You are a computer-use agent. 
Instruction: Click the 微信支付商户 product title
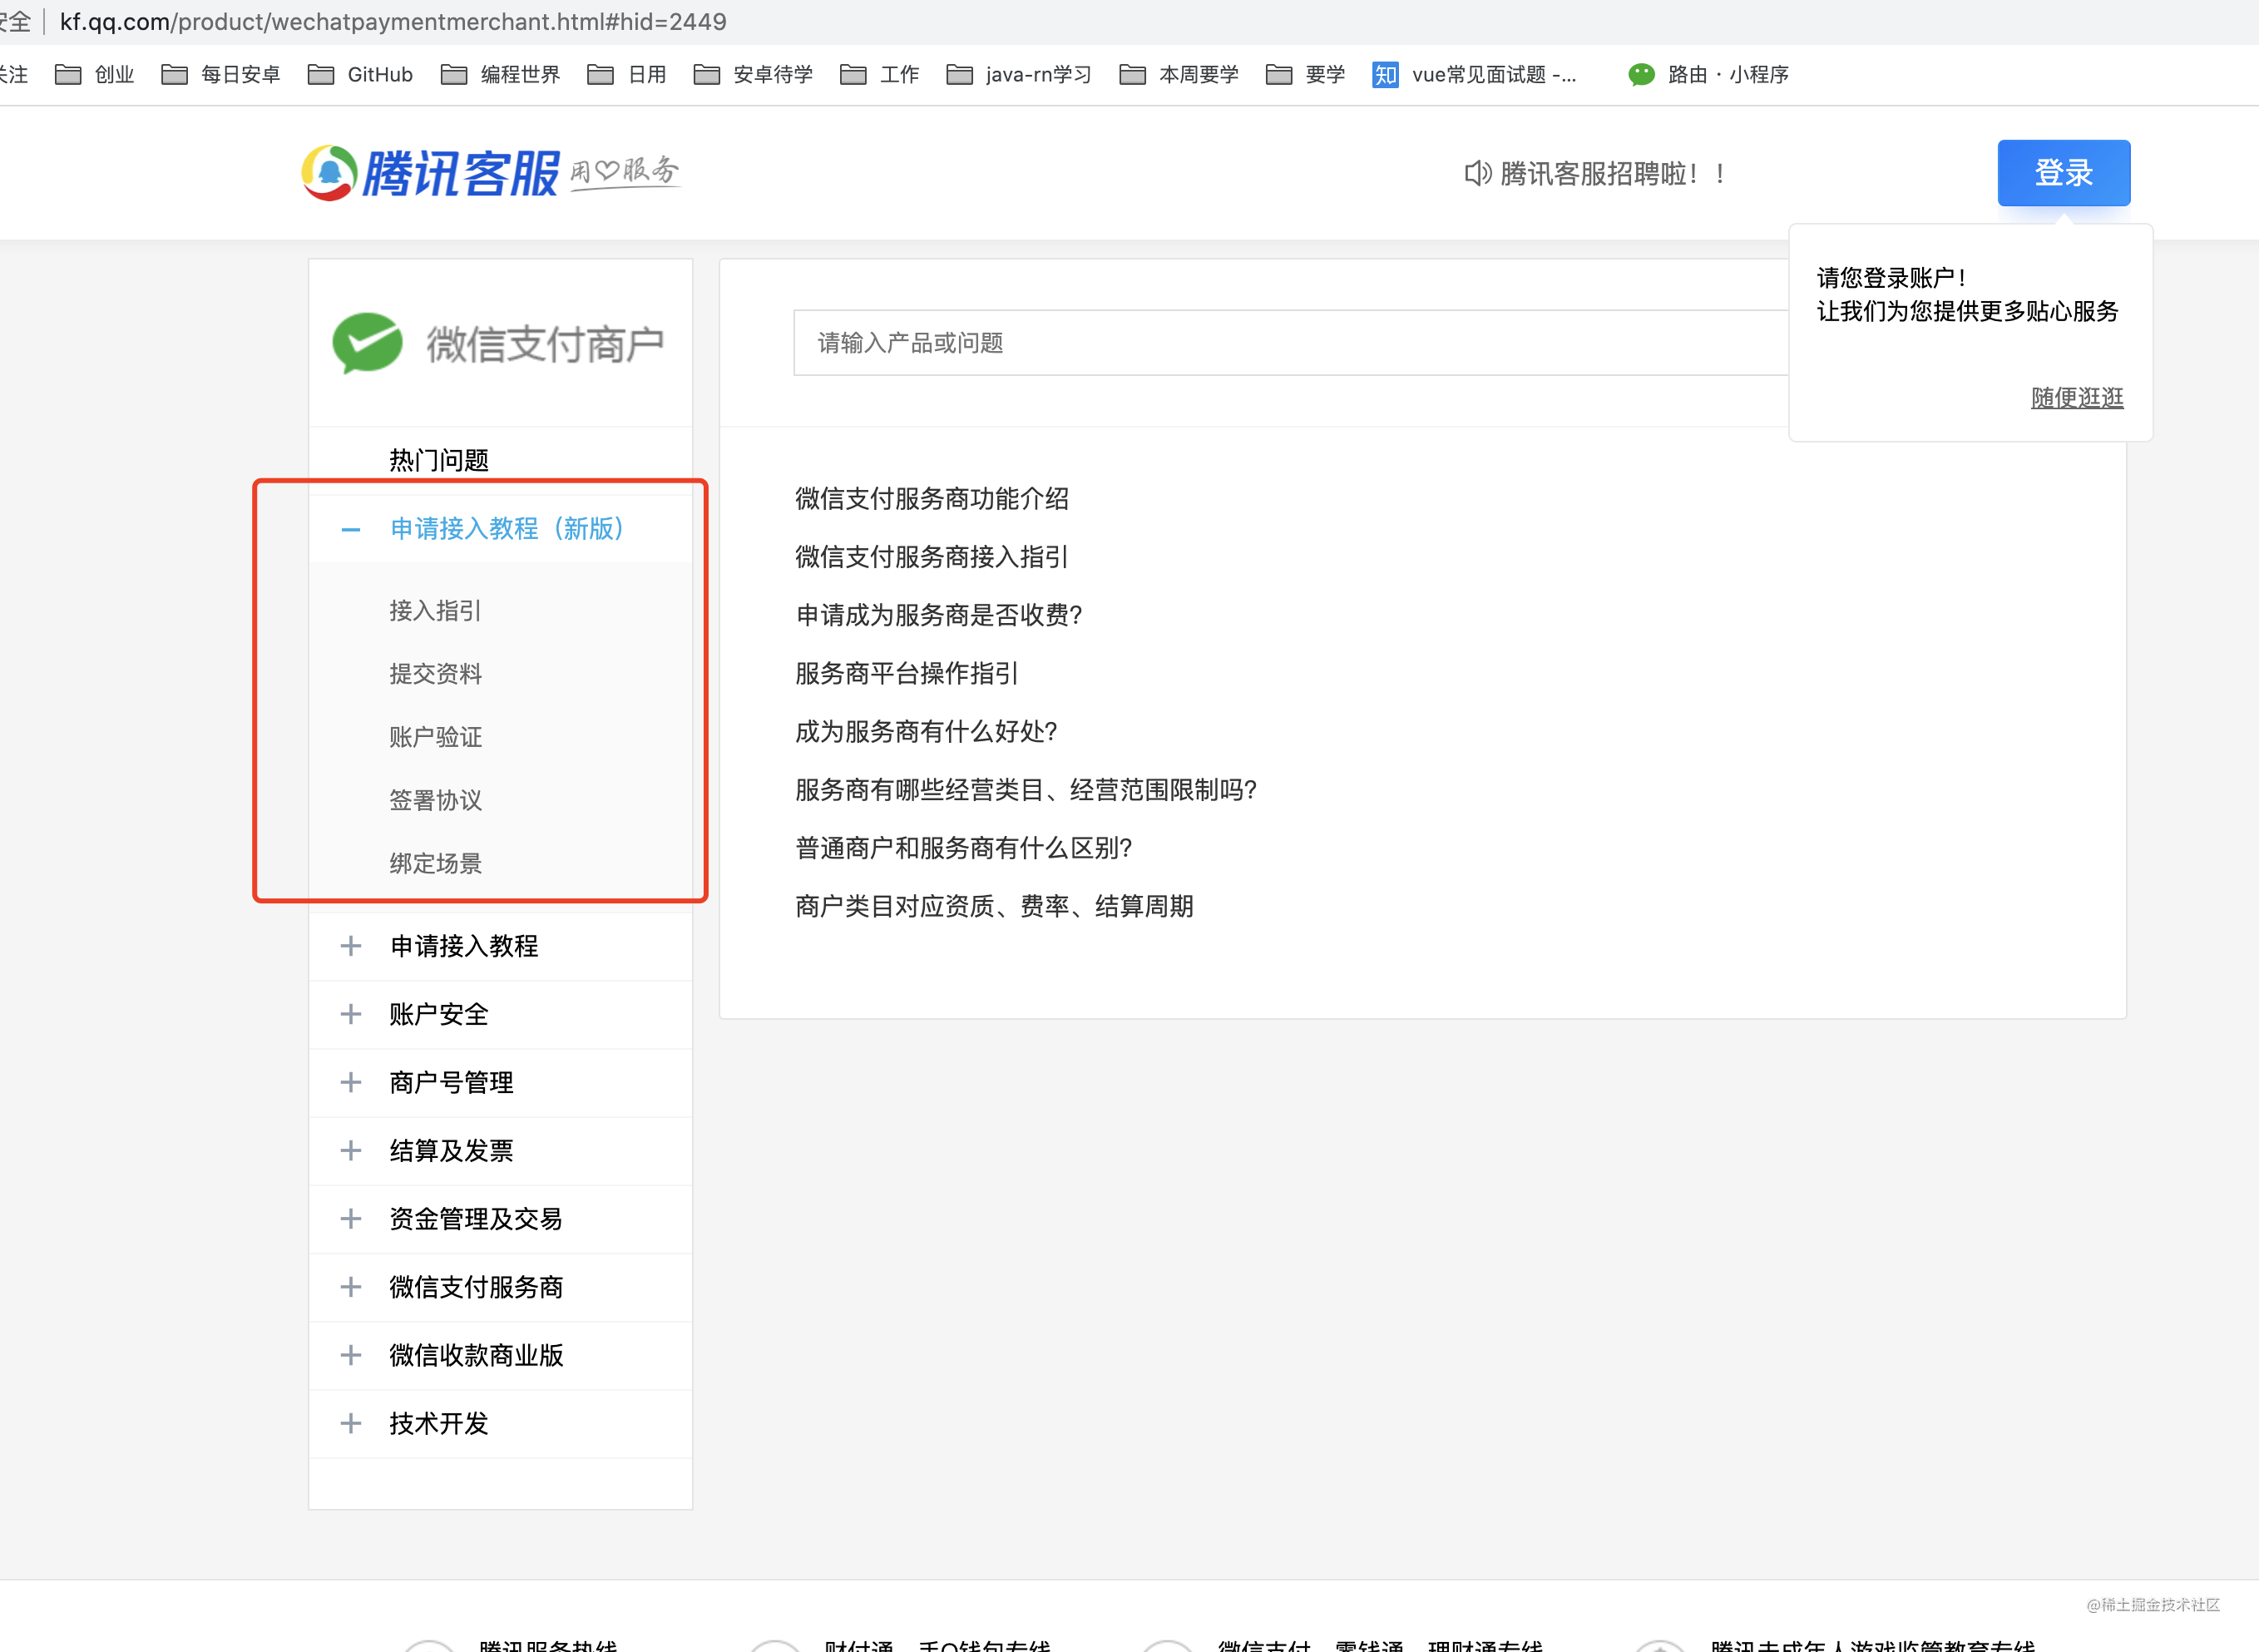pos(545,344)
